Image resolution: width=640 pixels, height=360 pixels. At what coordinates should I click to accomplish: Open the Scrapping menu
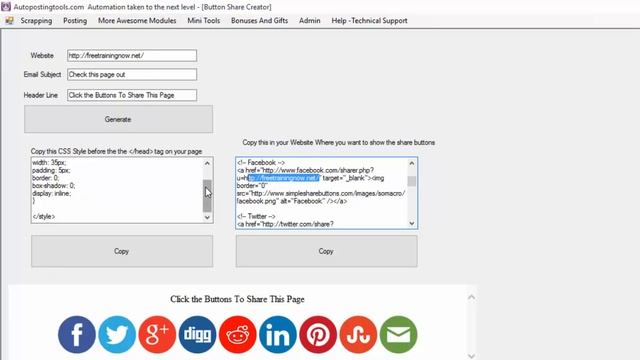click(36, 20)
